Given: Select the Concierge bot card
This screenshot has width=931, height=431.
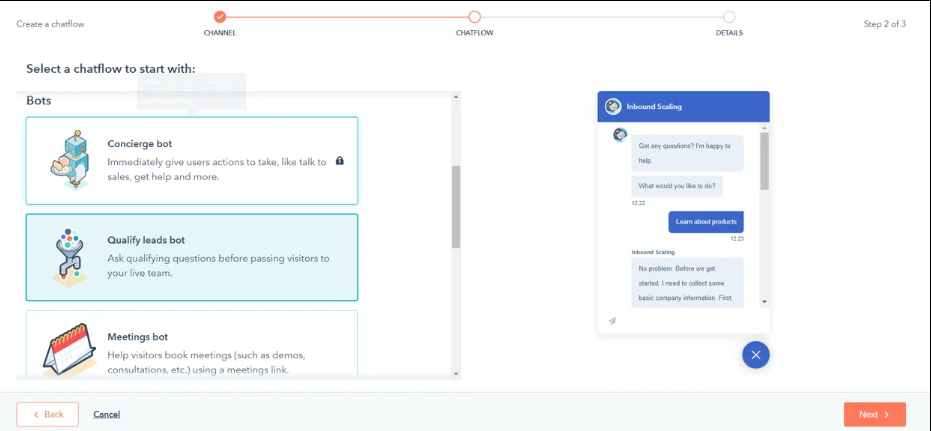Looking at the screenshot, I should tap(192, 161).
